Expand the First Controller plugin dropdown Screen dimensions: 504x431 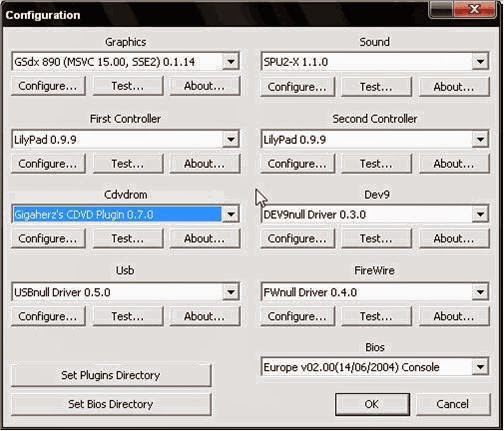pyautogui.click(x=231, y=139)
